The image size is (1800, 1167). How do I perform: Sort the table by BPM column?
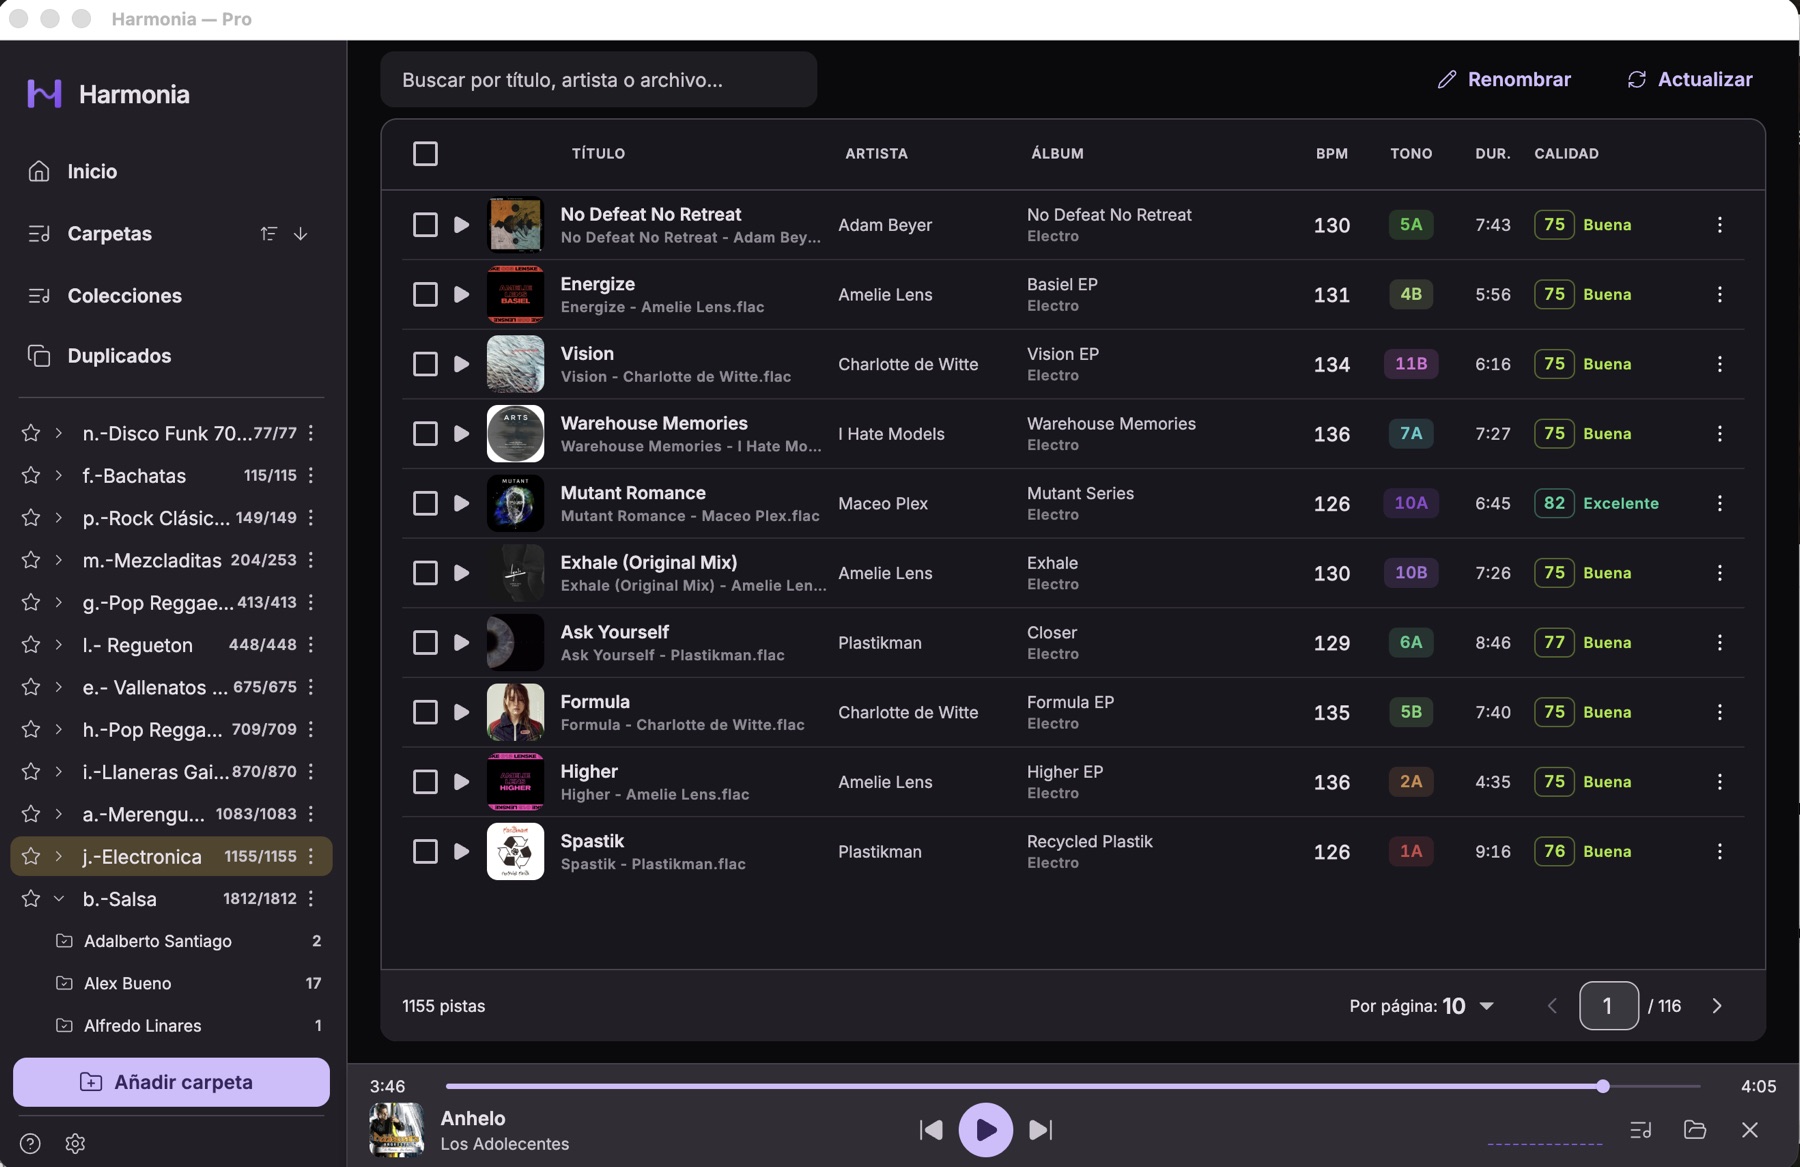click(x=1331, y=154)
